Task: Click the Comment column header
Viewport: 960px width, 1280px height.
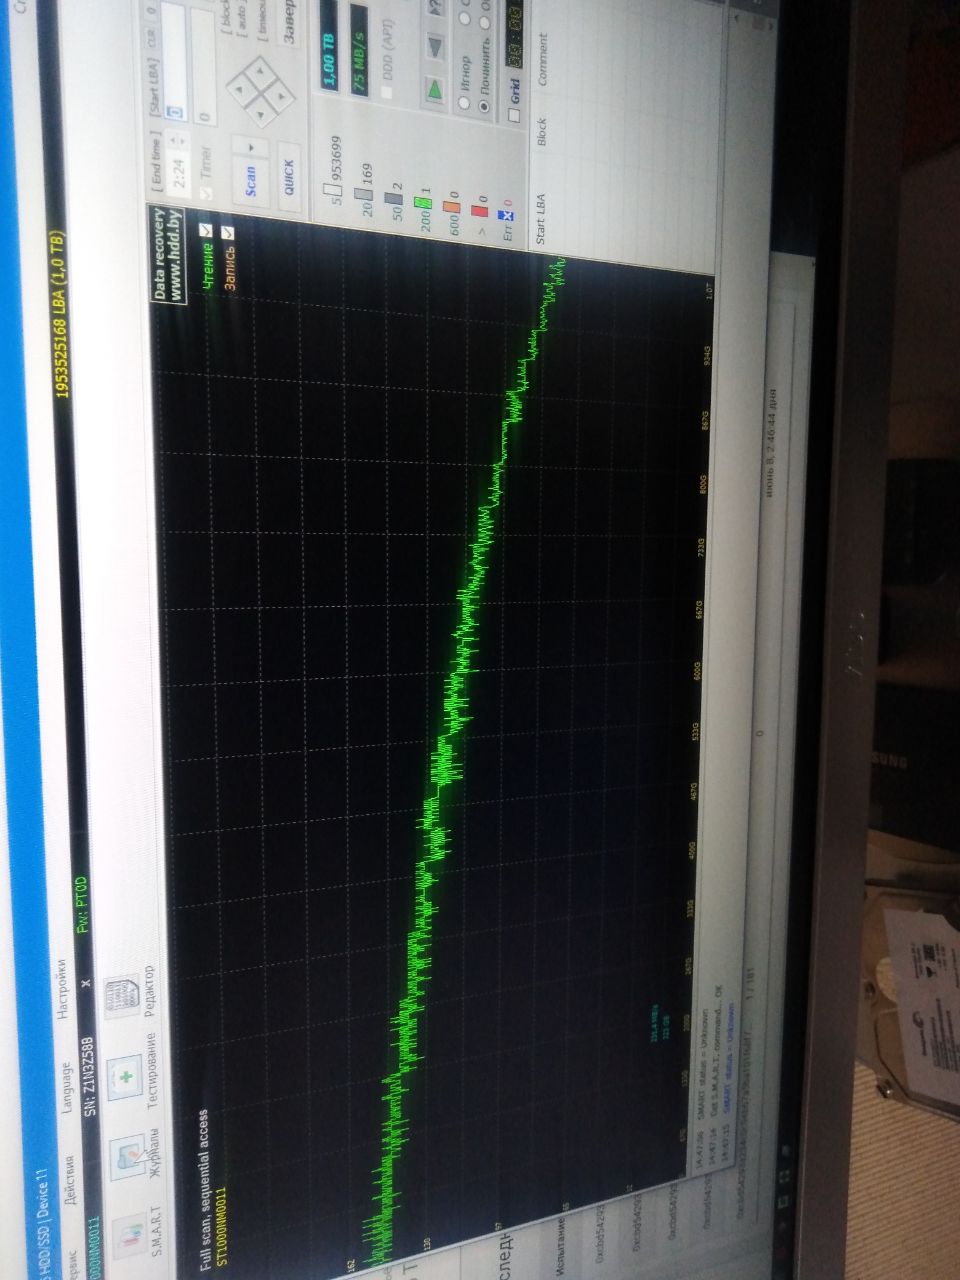Action: (541, 60)
